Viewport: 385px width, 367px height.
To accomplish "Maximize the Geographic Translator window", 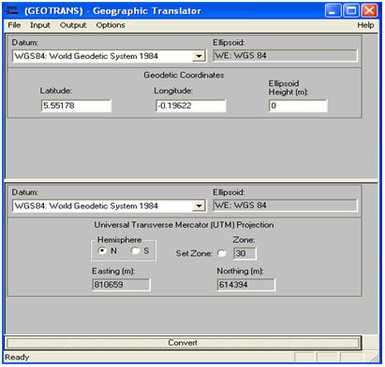I will point(351,11).
